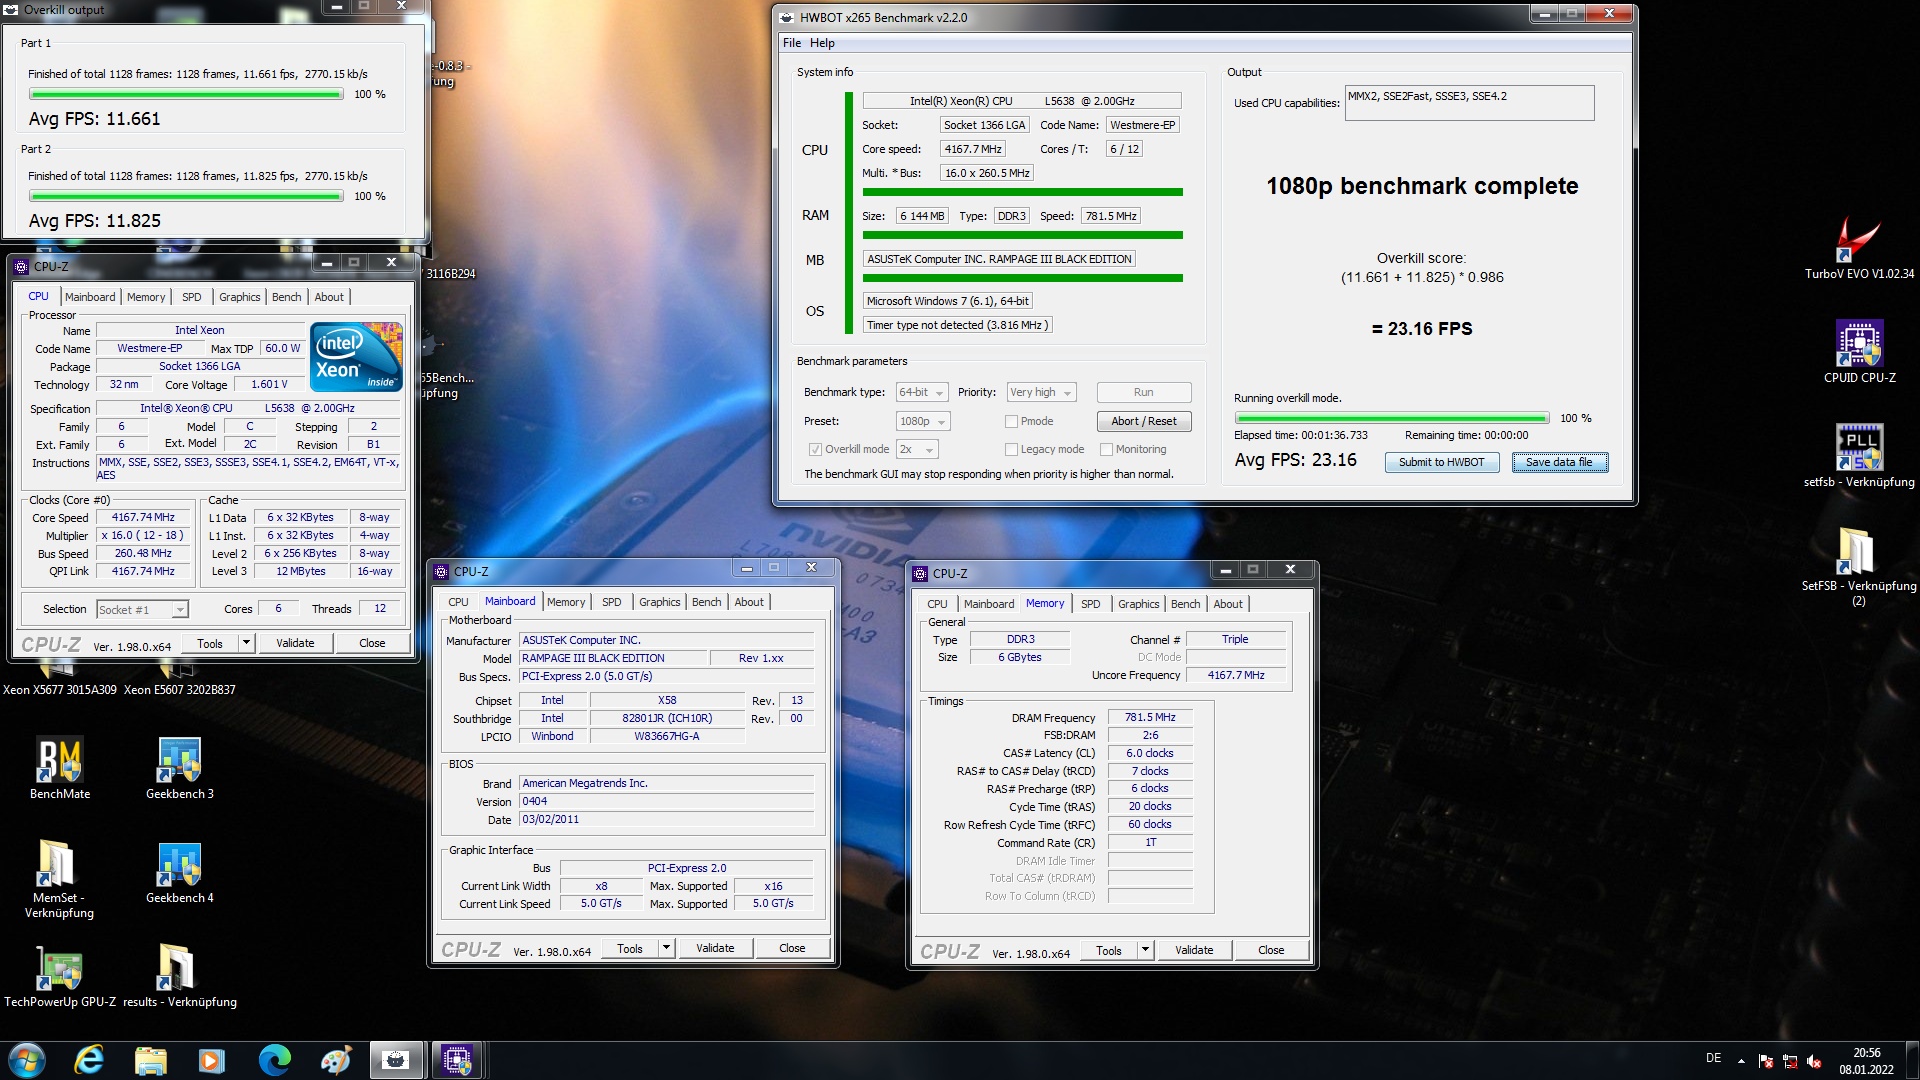Click Intel Xeon inside logo
This screenshot has width=1920, height=1080.
(357, 356)
